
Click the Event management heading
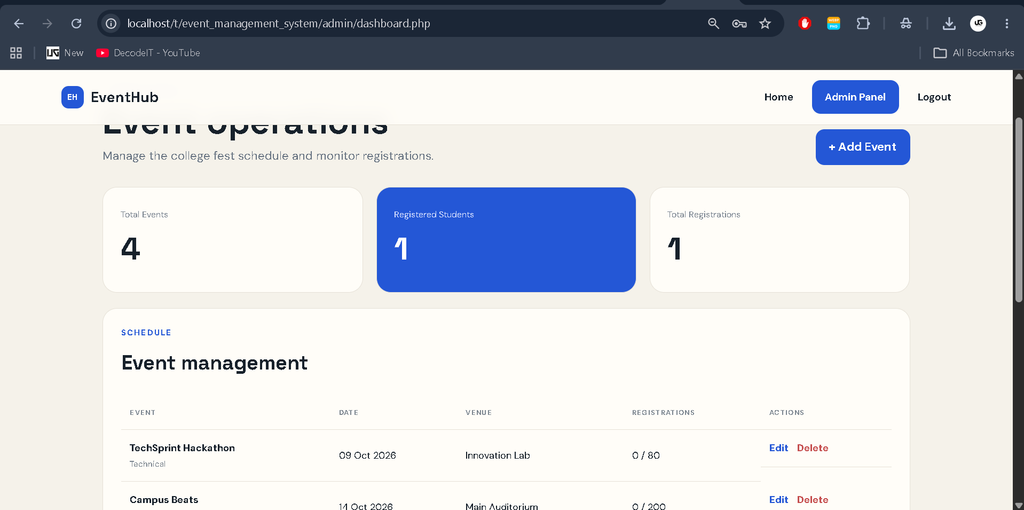(214, 363)
